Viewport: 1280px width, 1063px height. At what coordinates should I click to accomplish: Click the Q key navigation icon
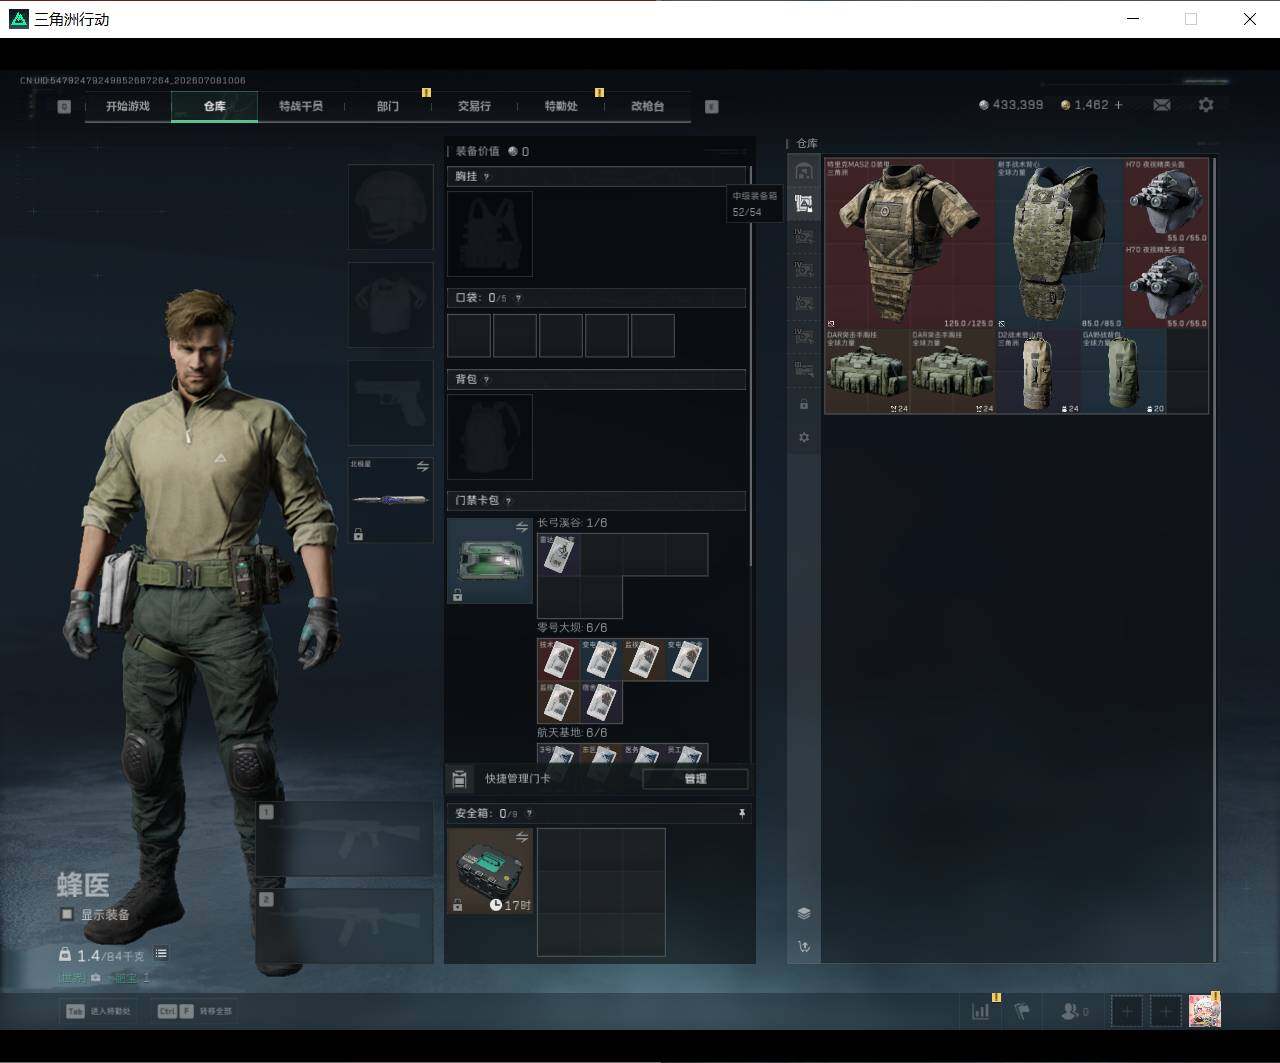pos(64,106)
